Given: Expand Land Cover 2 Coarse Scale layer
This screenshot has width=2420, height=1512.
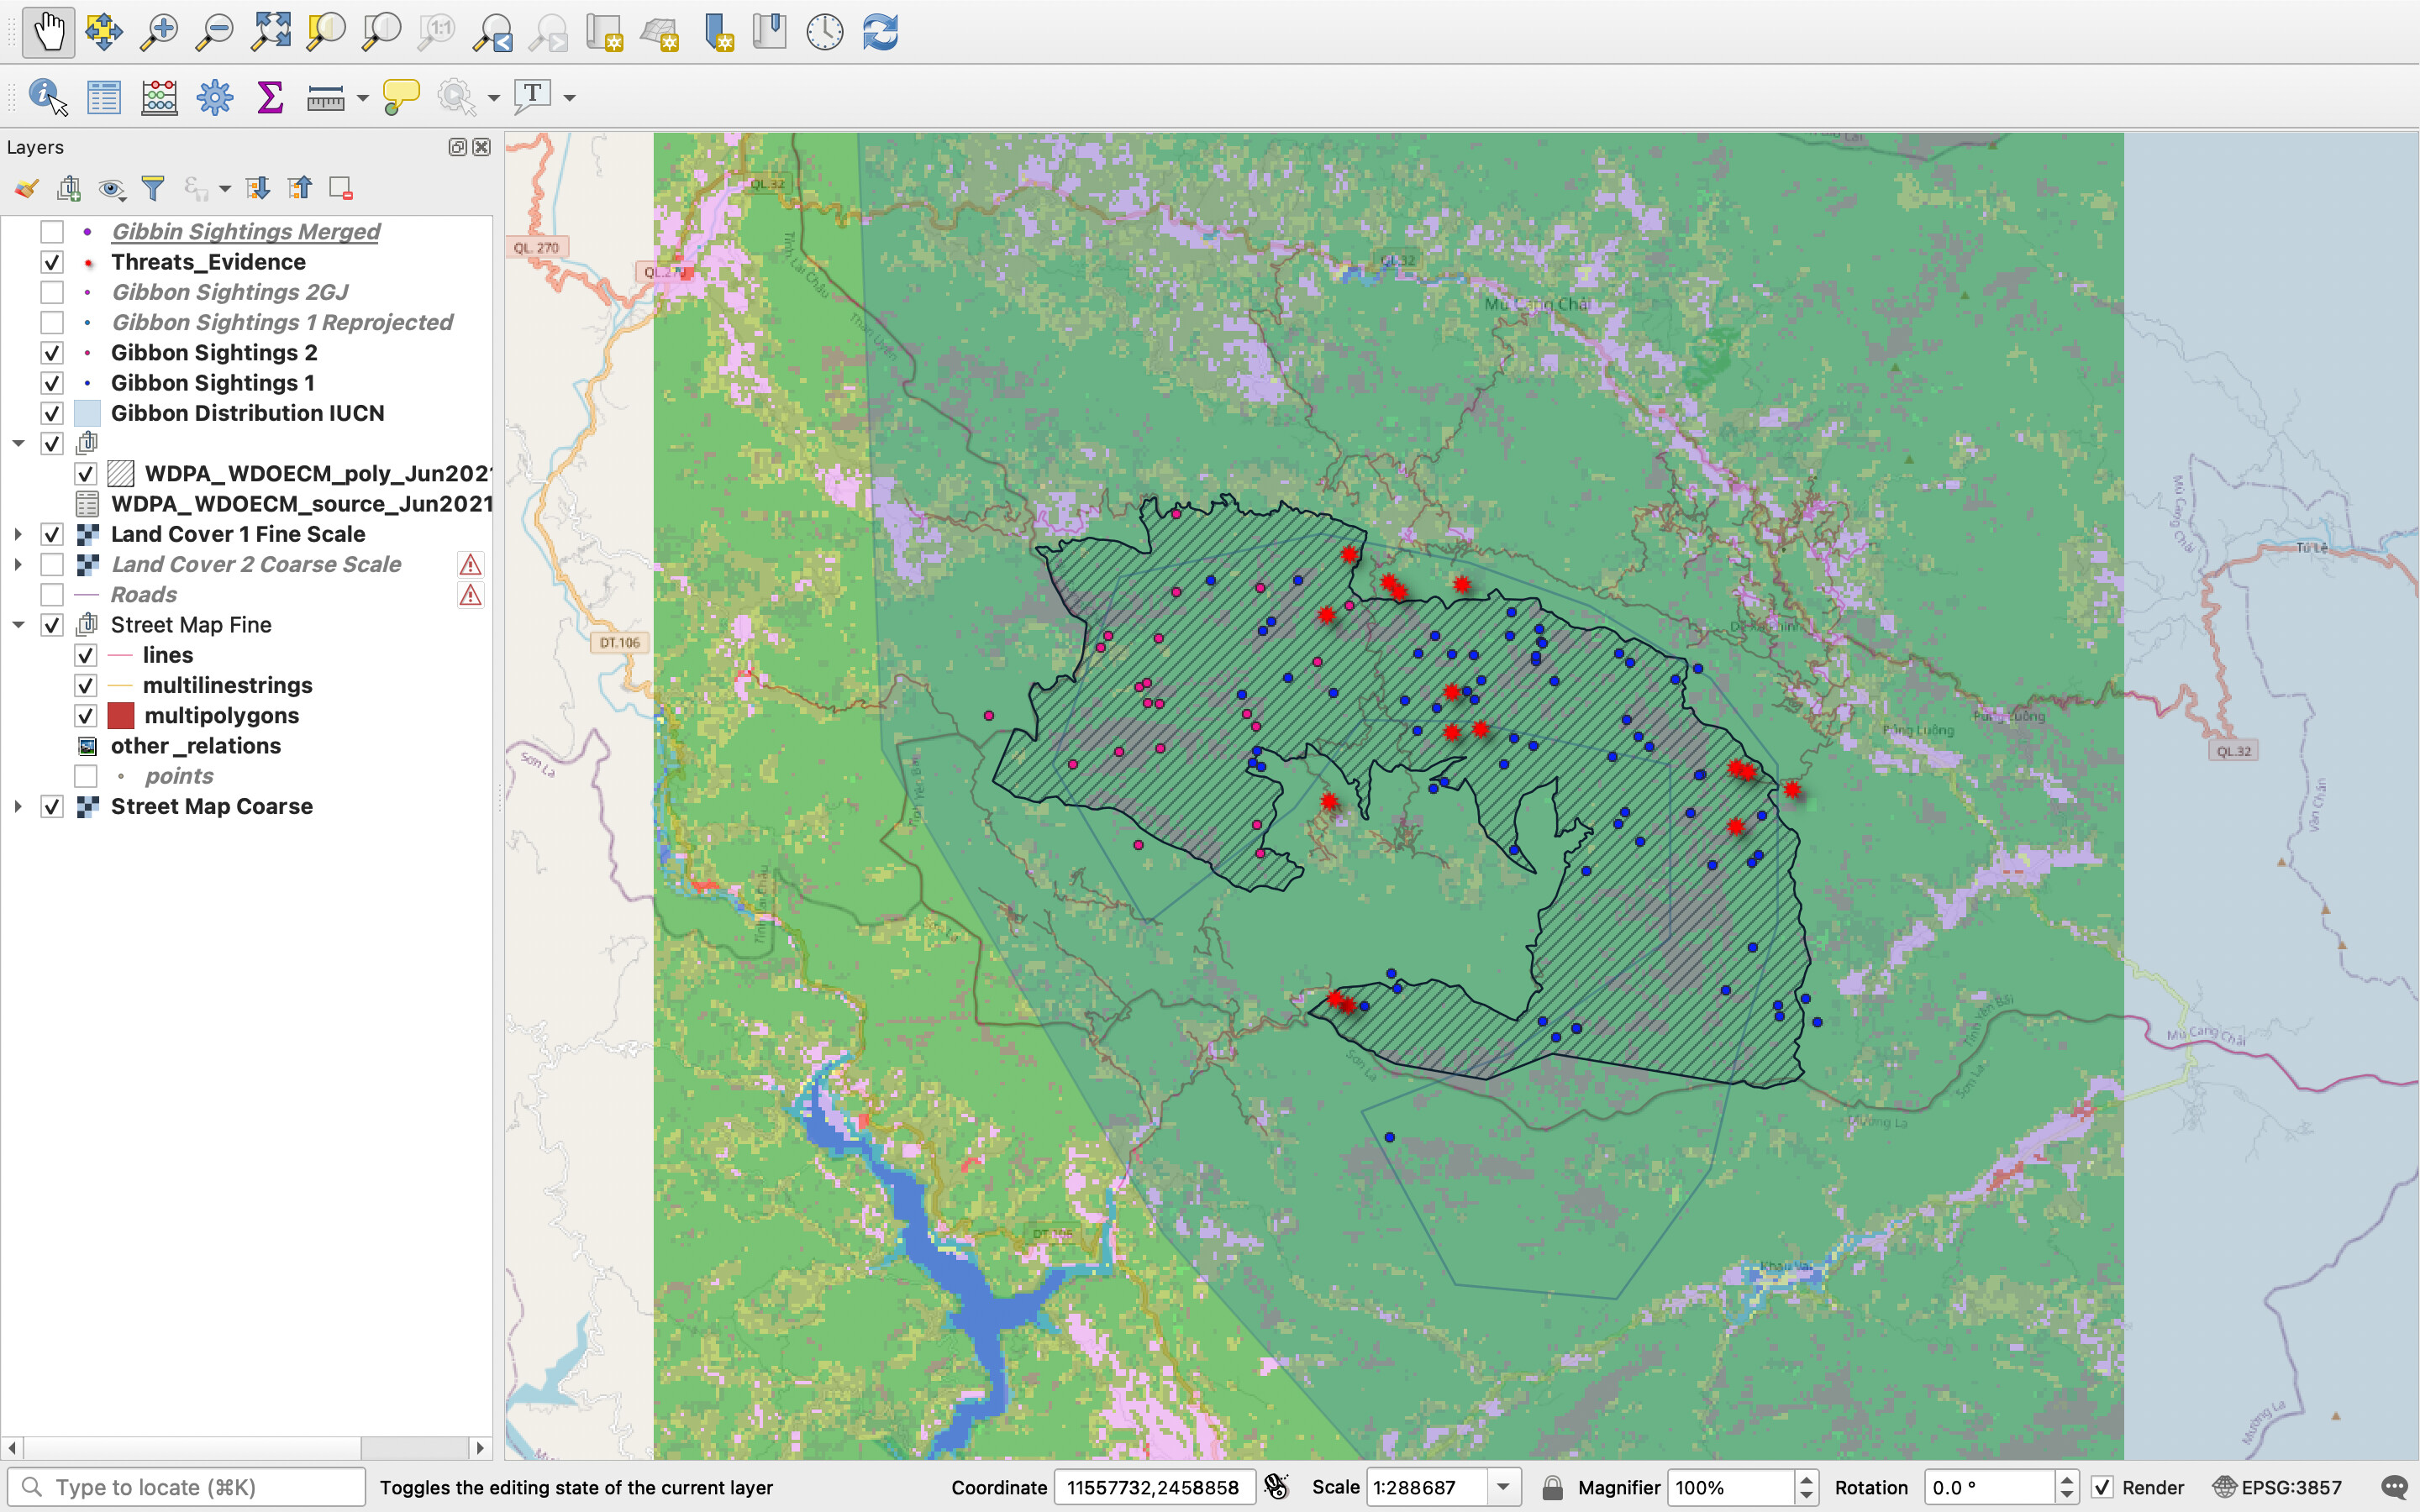Looking at the screenshot, I should 18,564.
